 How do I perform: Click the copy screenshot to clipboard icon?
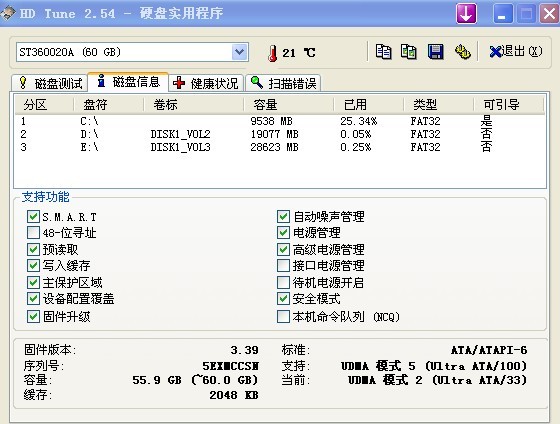(409, 52)
